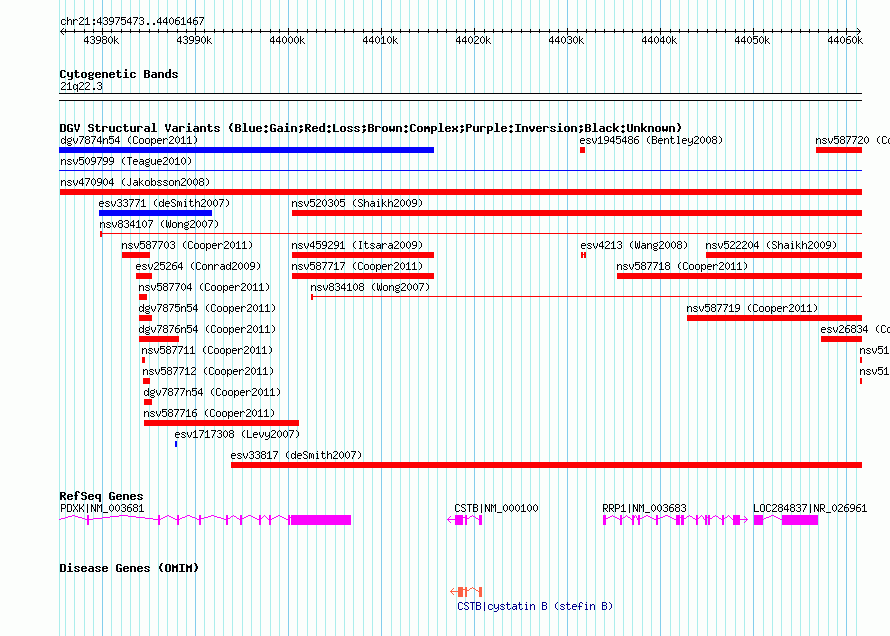
Task: Select the orange CSTB OMIM gene glyph
Action: pyautogui.click(x=466, y=592)
